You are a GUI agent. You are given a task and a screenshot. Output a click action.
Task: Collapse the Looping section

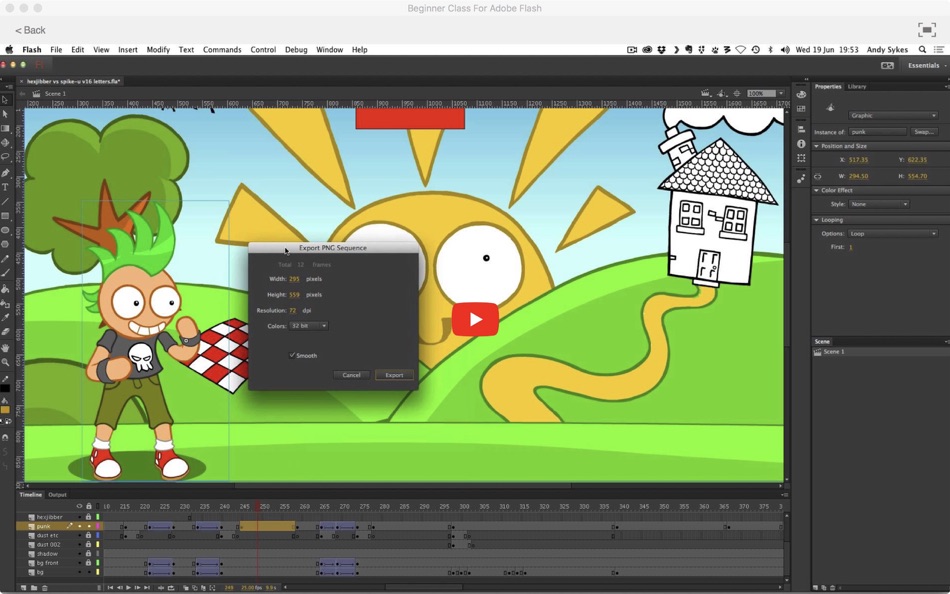pos(817,220)
